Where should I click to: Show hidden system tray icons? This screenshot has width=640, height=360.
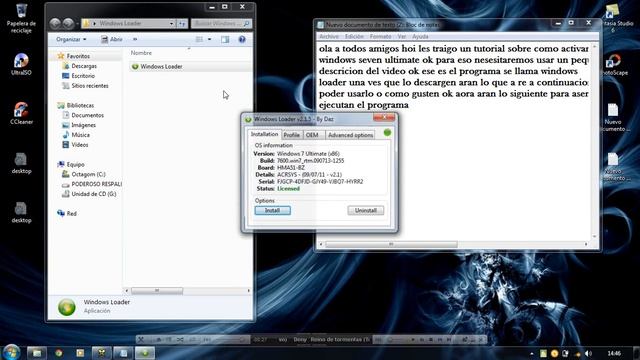pos(531,353)
